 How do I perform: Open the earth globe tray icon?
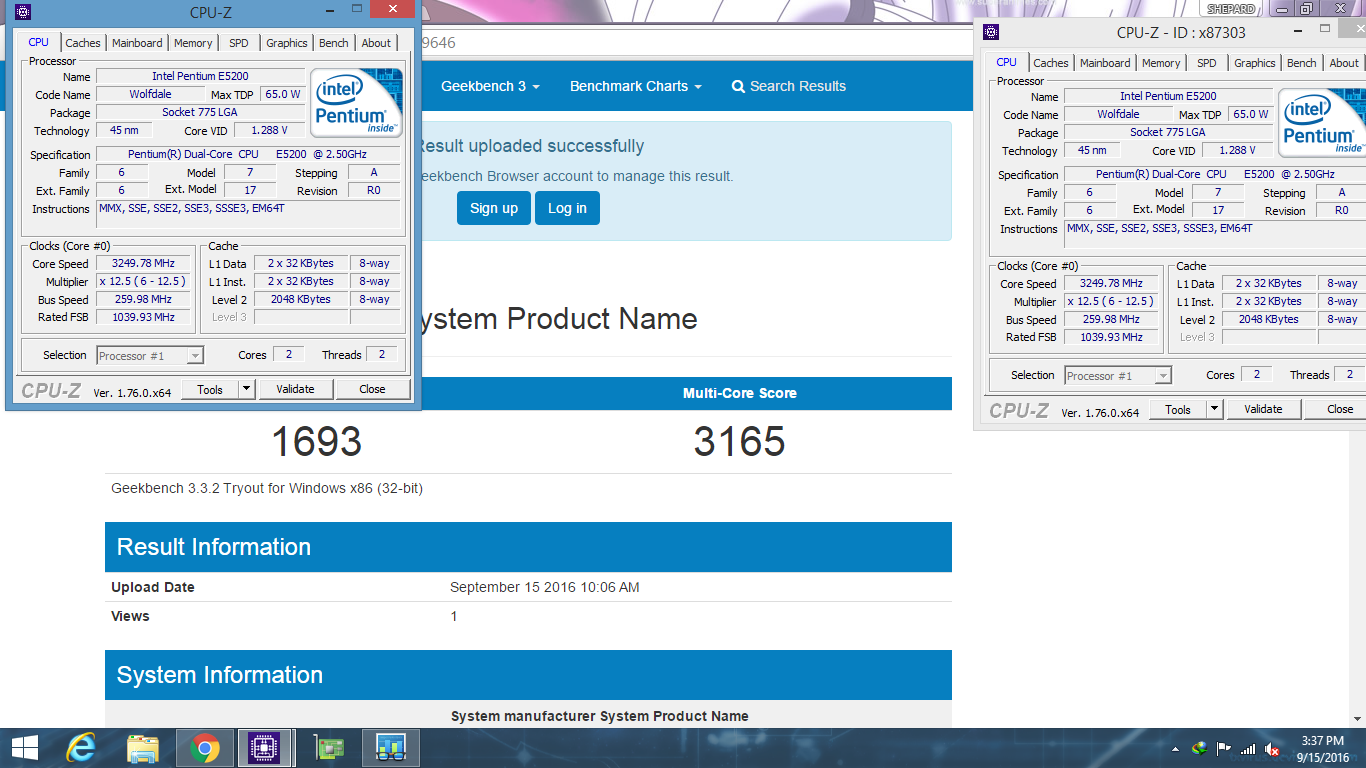pyautogui.click(x=1200, y=748)
